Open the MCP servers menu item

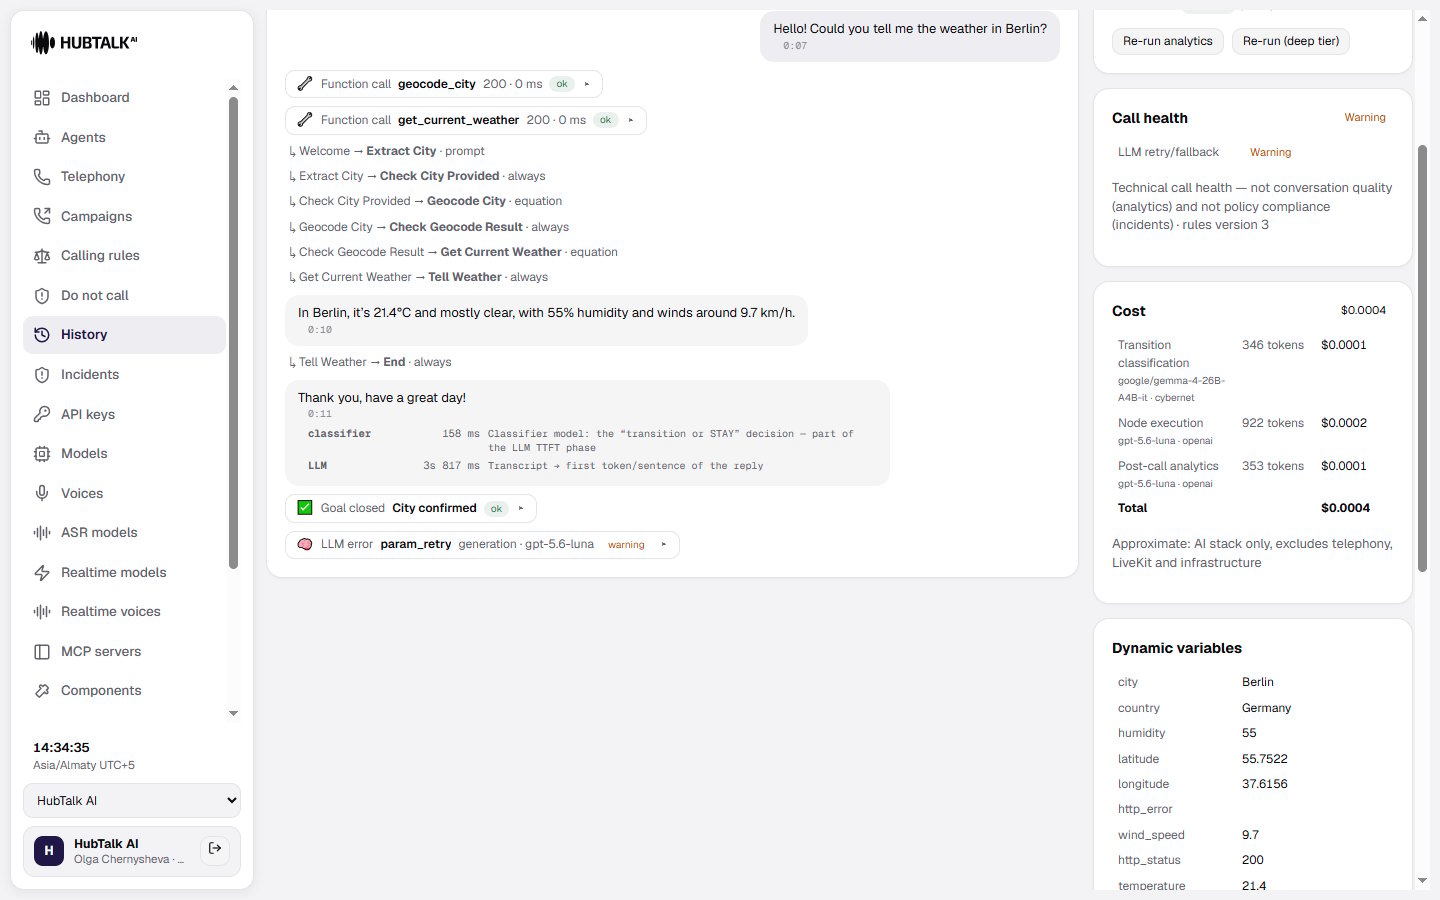point(125,652)
